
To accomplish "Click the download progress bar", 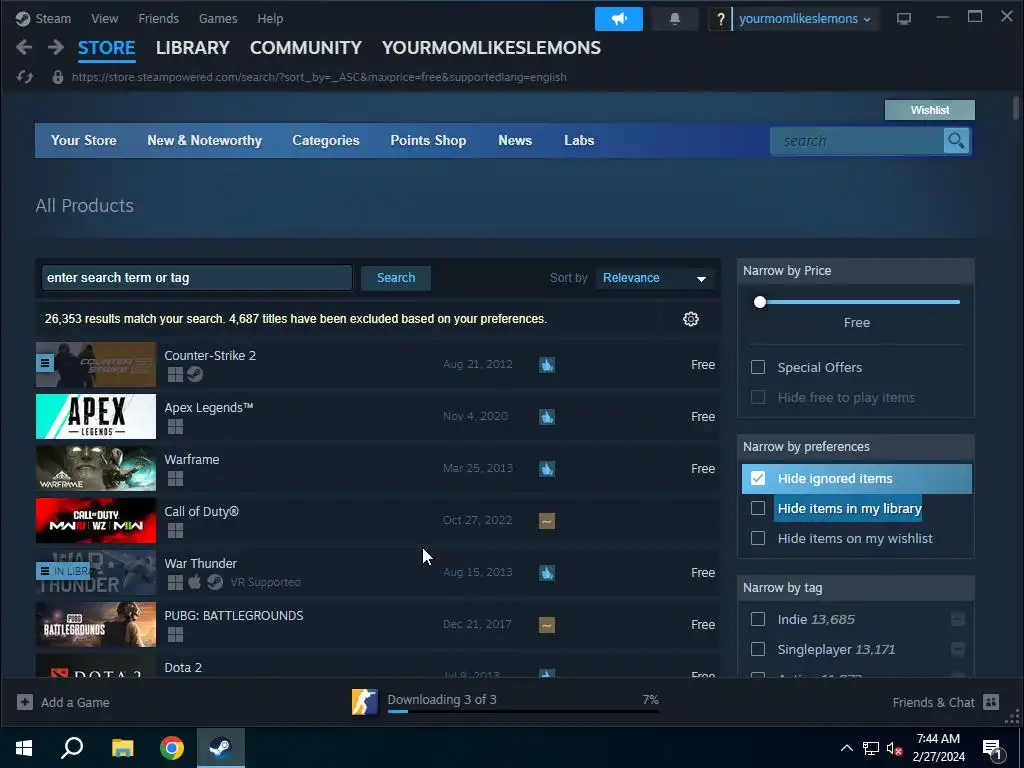I will point(523,711).
